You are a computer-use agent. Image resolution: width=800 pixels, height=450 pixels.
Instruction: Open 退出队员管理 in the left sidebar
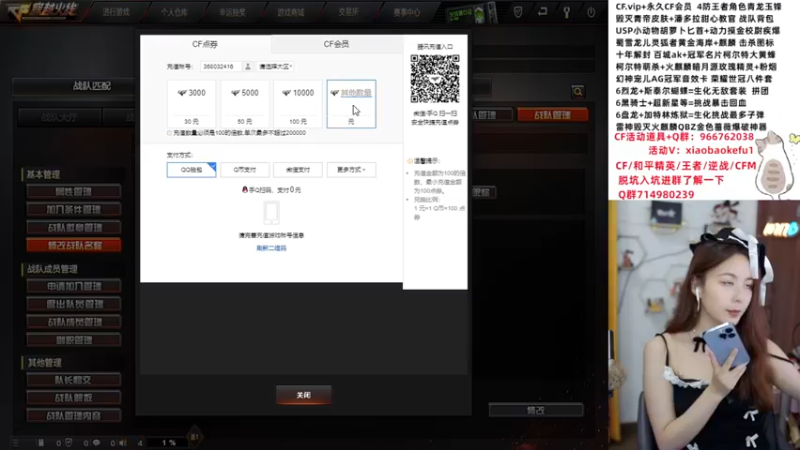pos(74,304)
